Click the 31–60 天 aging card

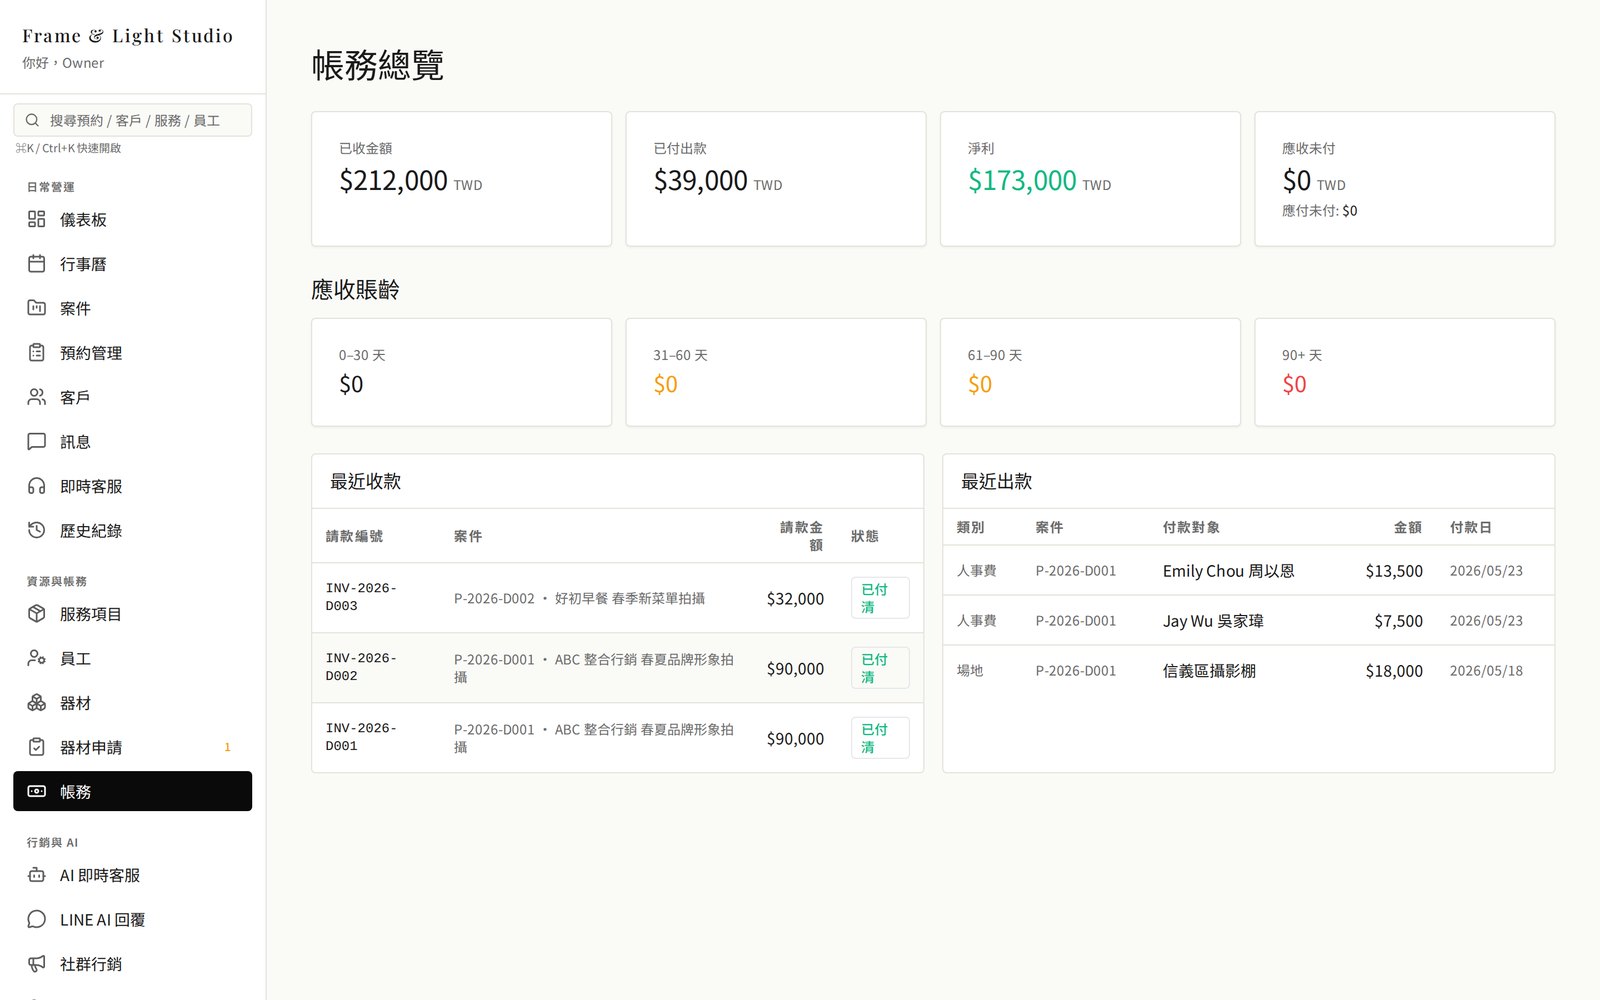pyautogui.click(x=776, y=372)
